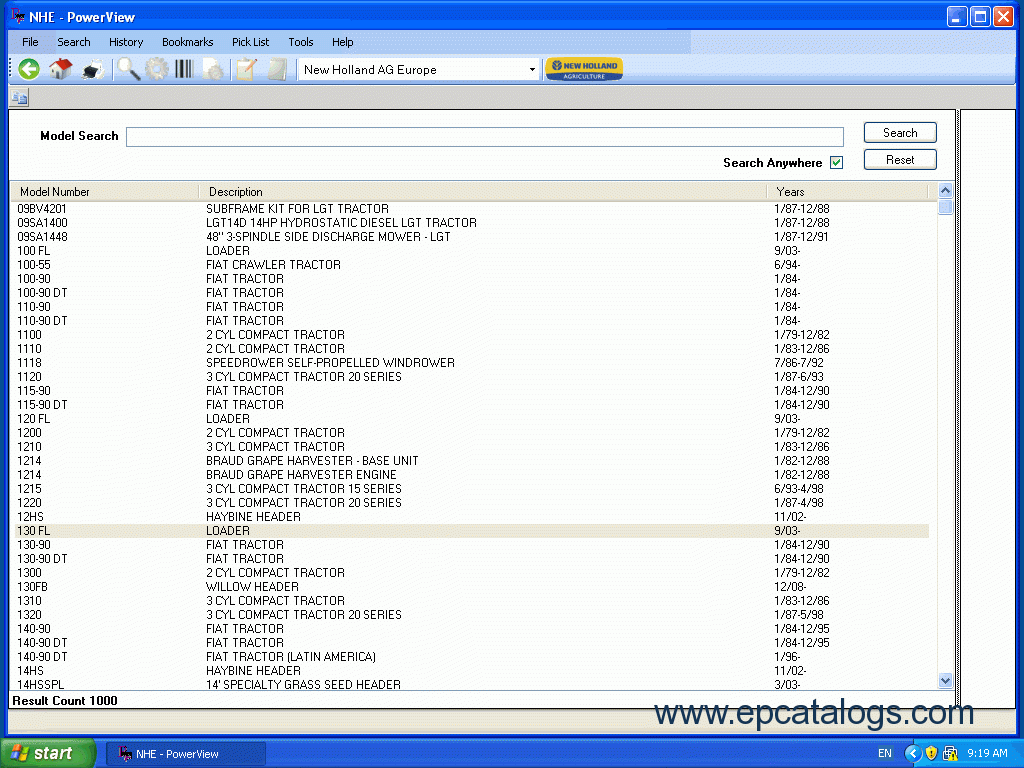Click the printer icon

[x=93, y=69]
